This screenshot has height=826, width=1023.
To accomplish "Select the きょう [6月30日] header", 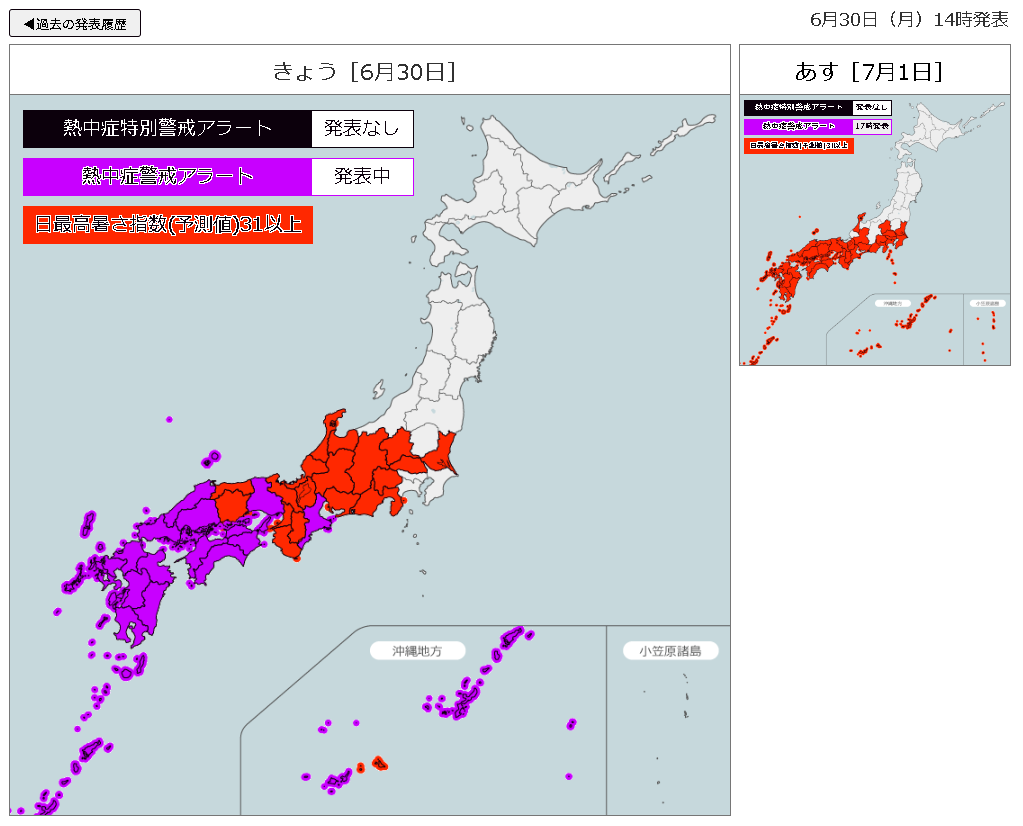I will [x=369, y=71].
